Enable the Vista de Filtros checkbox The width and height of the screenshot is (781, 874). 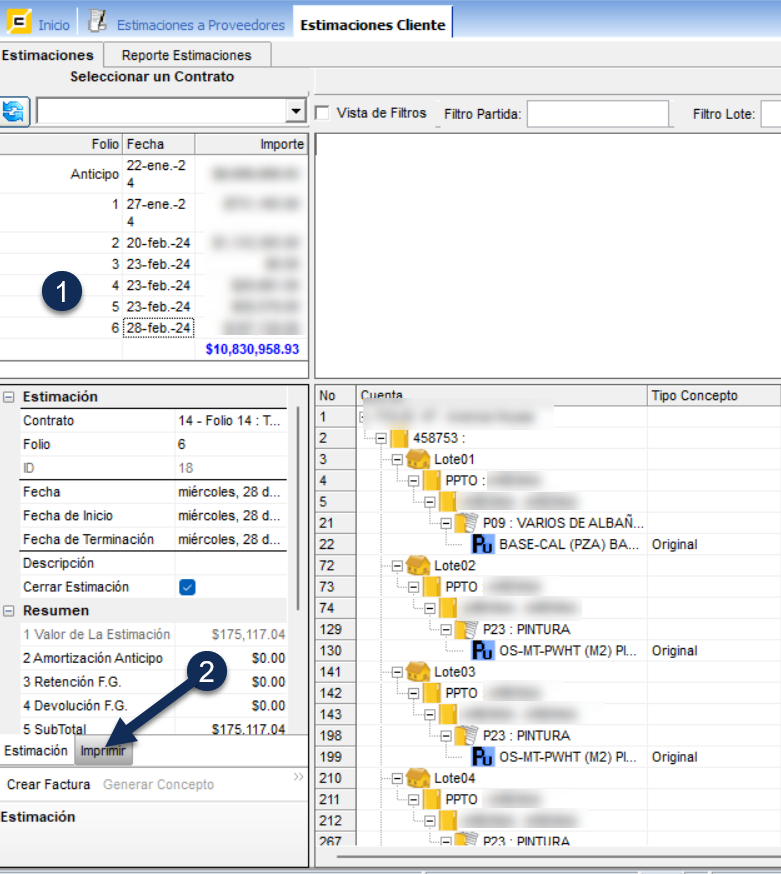[x=323, y=113]
